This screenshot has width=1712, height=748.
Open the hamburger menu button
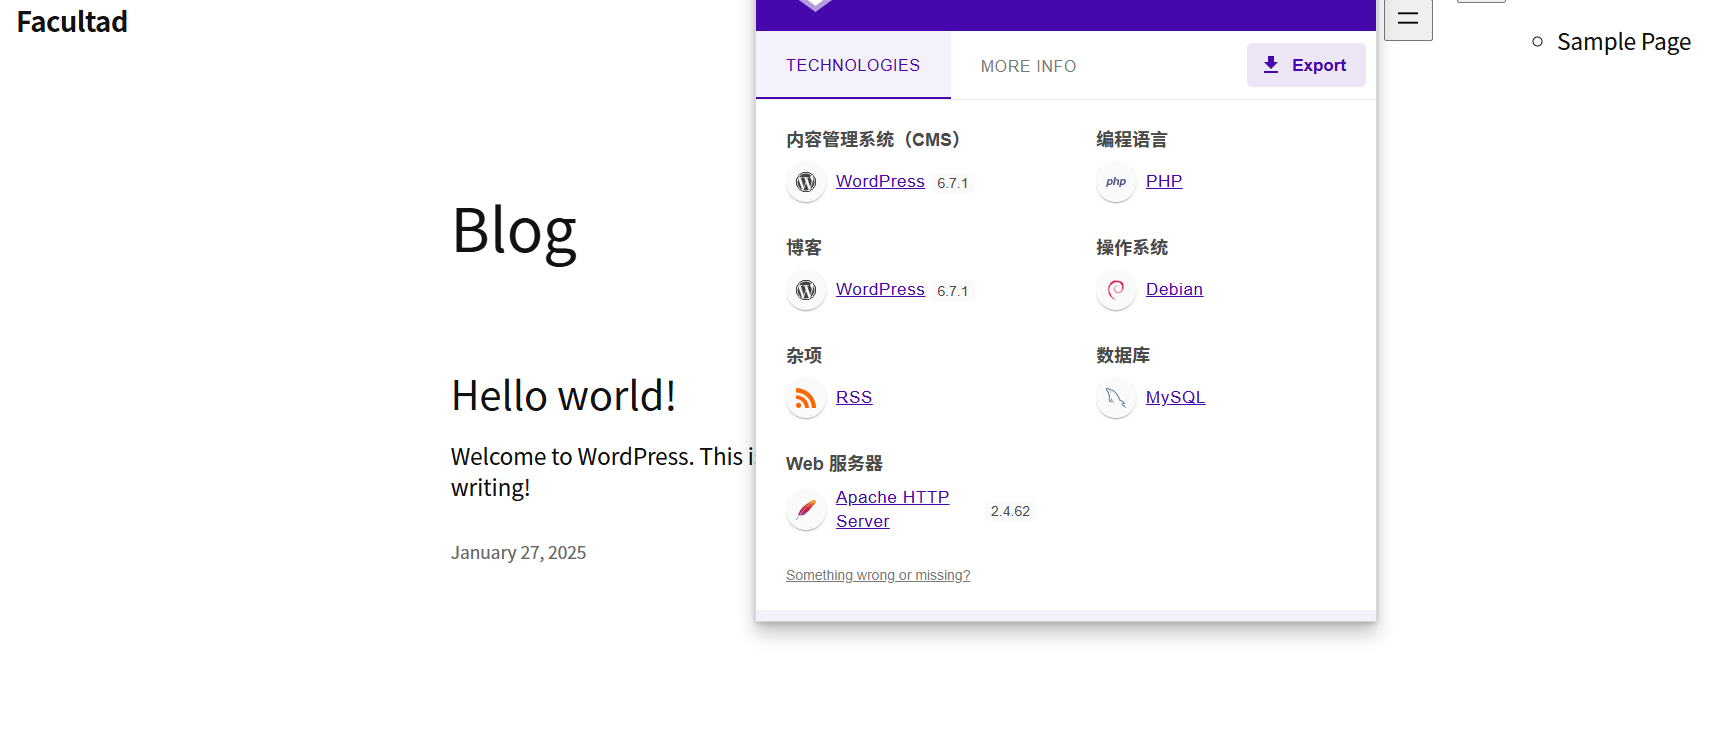pos(1408,19)
